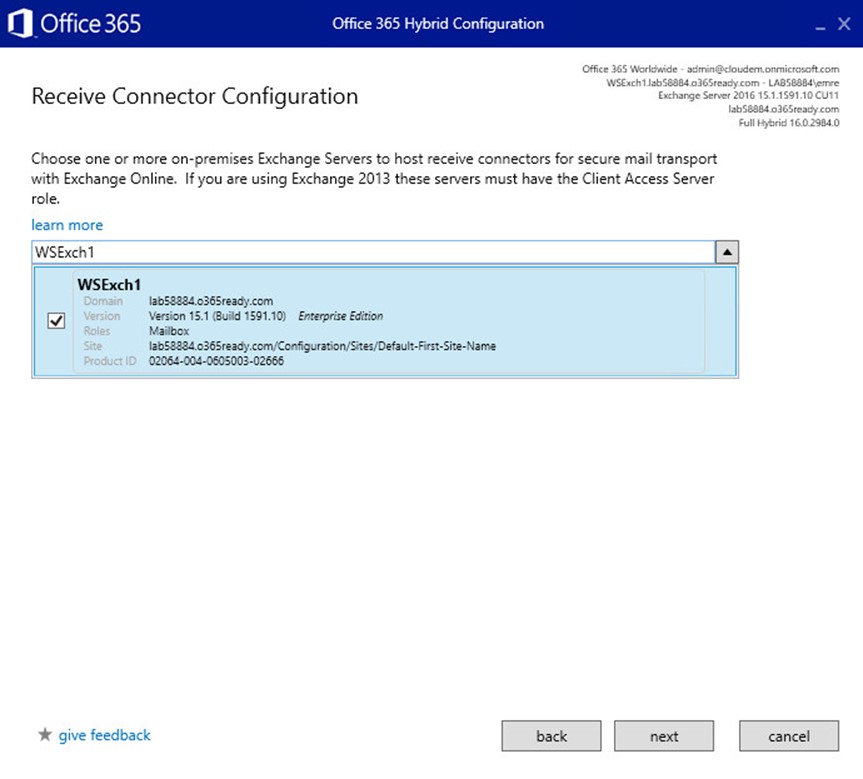Viewport: 863px width, 779px height.
Task: Select the bold WSExch1 server name
Action: (109, 285)
